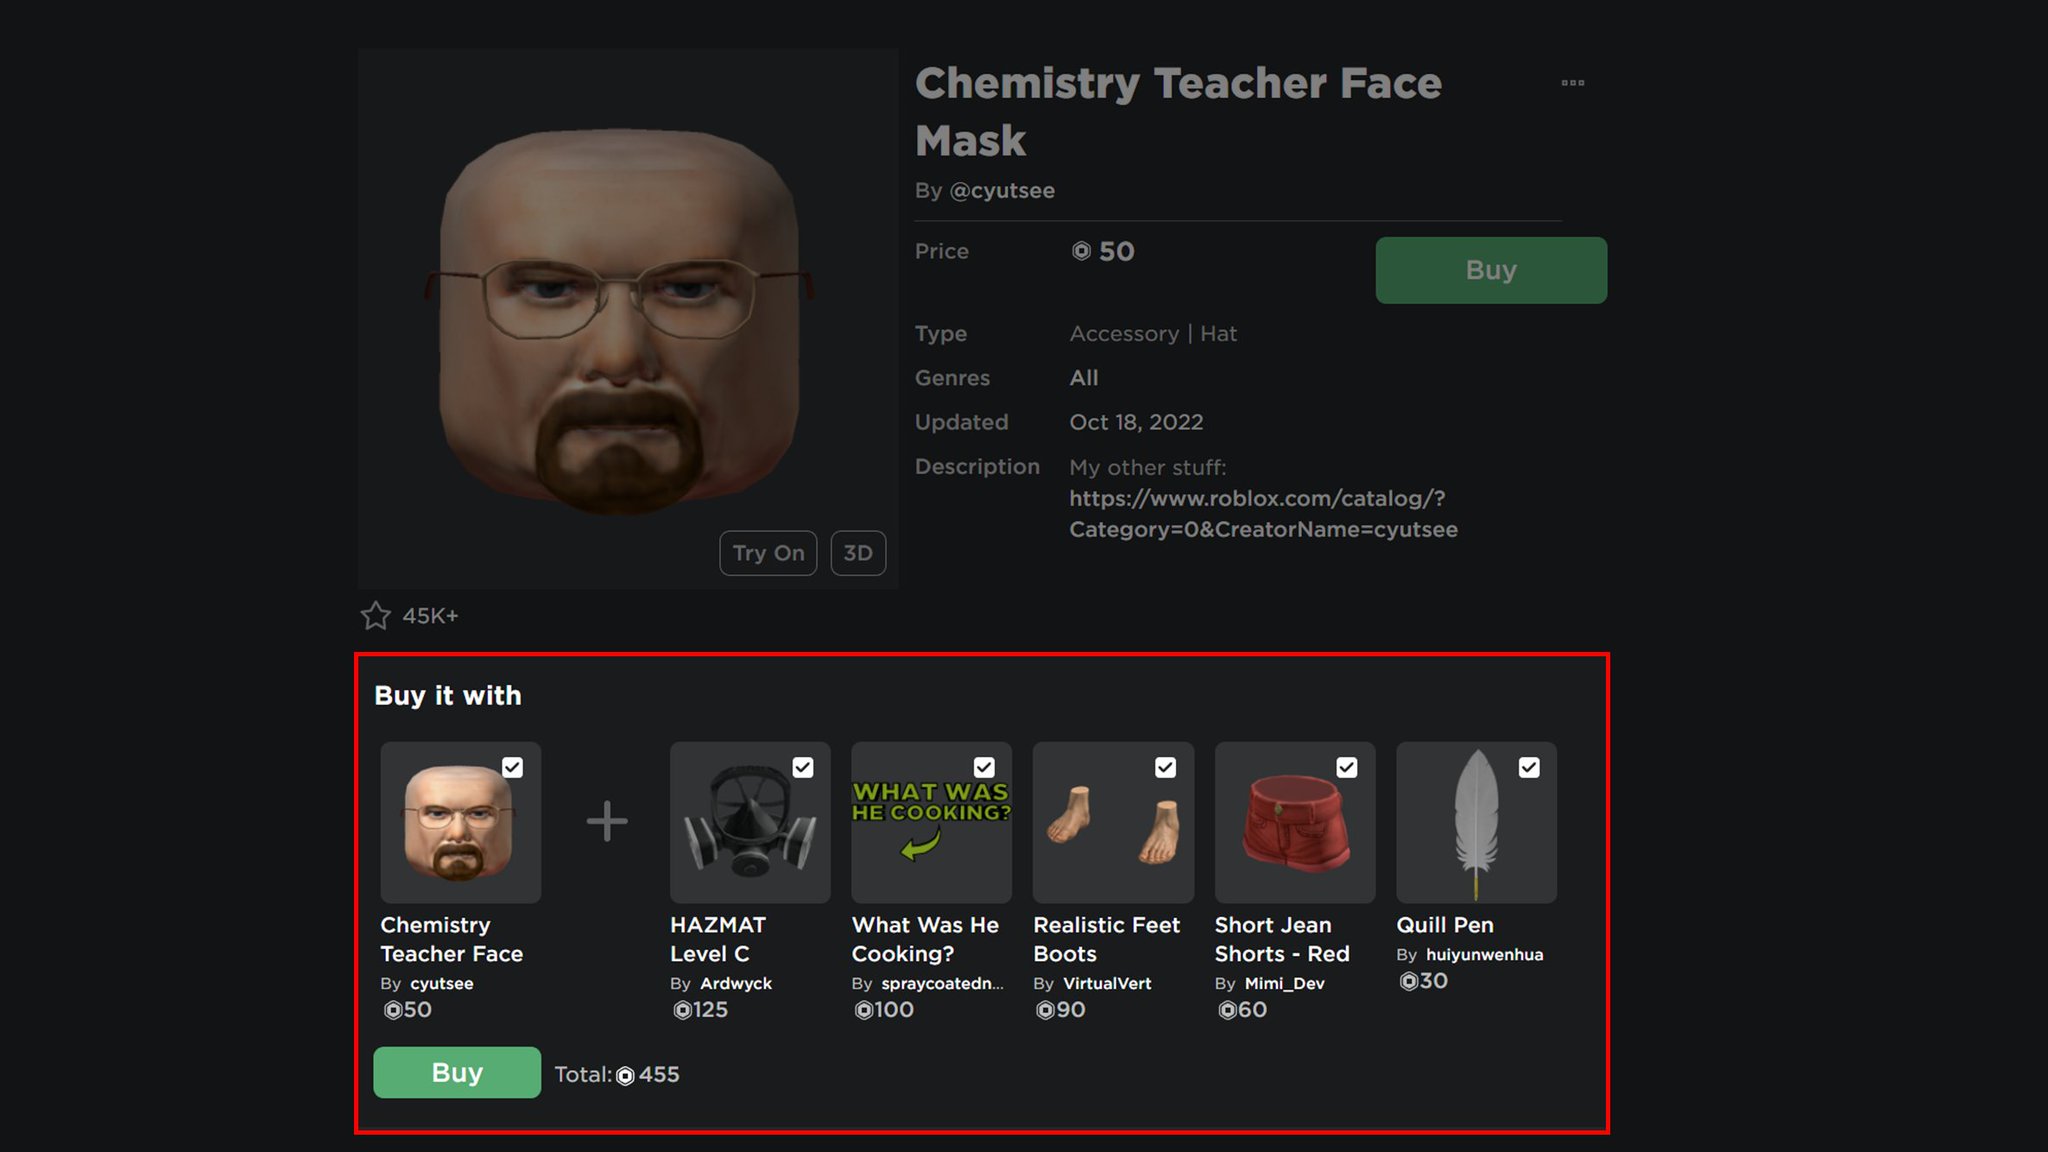Viewport: 2048px width, 1152px height.
Task: Toggle Realistic Feet Boots checkbox
Action: pyautogui.click(x=1166, y=768)
